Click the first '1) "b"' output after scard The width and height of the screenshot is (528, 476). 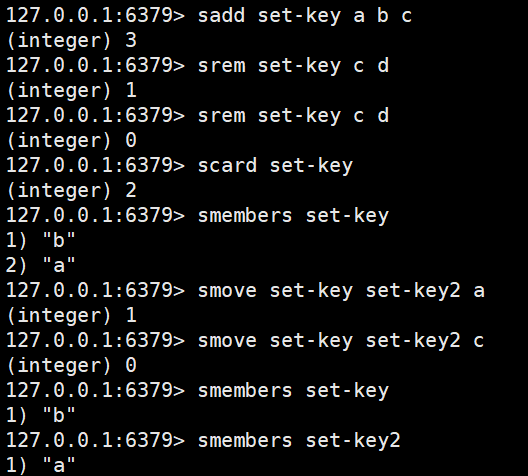pos(41,240)
